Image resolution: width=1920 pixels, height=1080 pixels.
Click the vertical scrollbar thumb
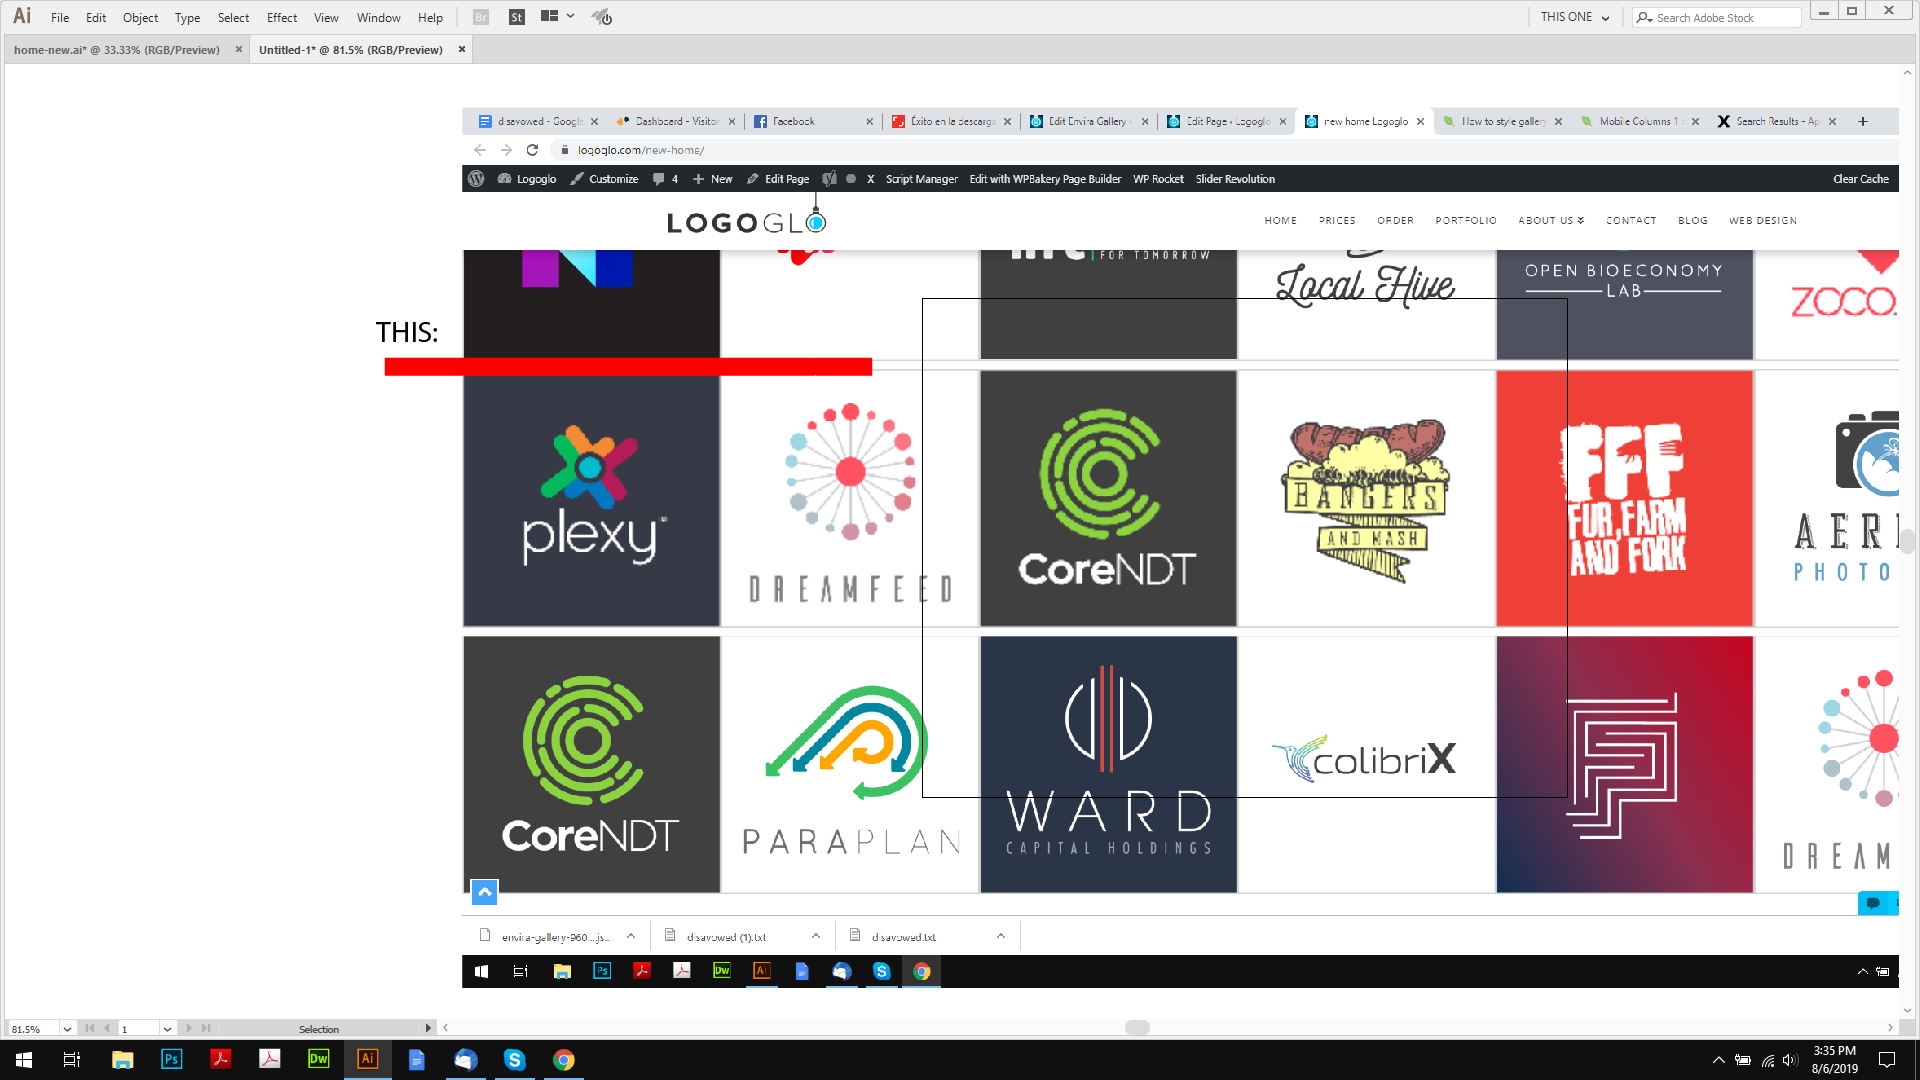tap(1907, 541)
